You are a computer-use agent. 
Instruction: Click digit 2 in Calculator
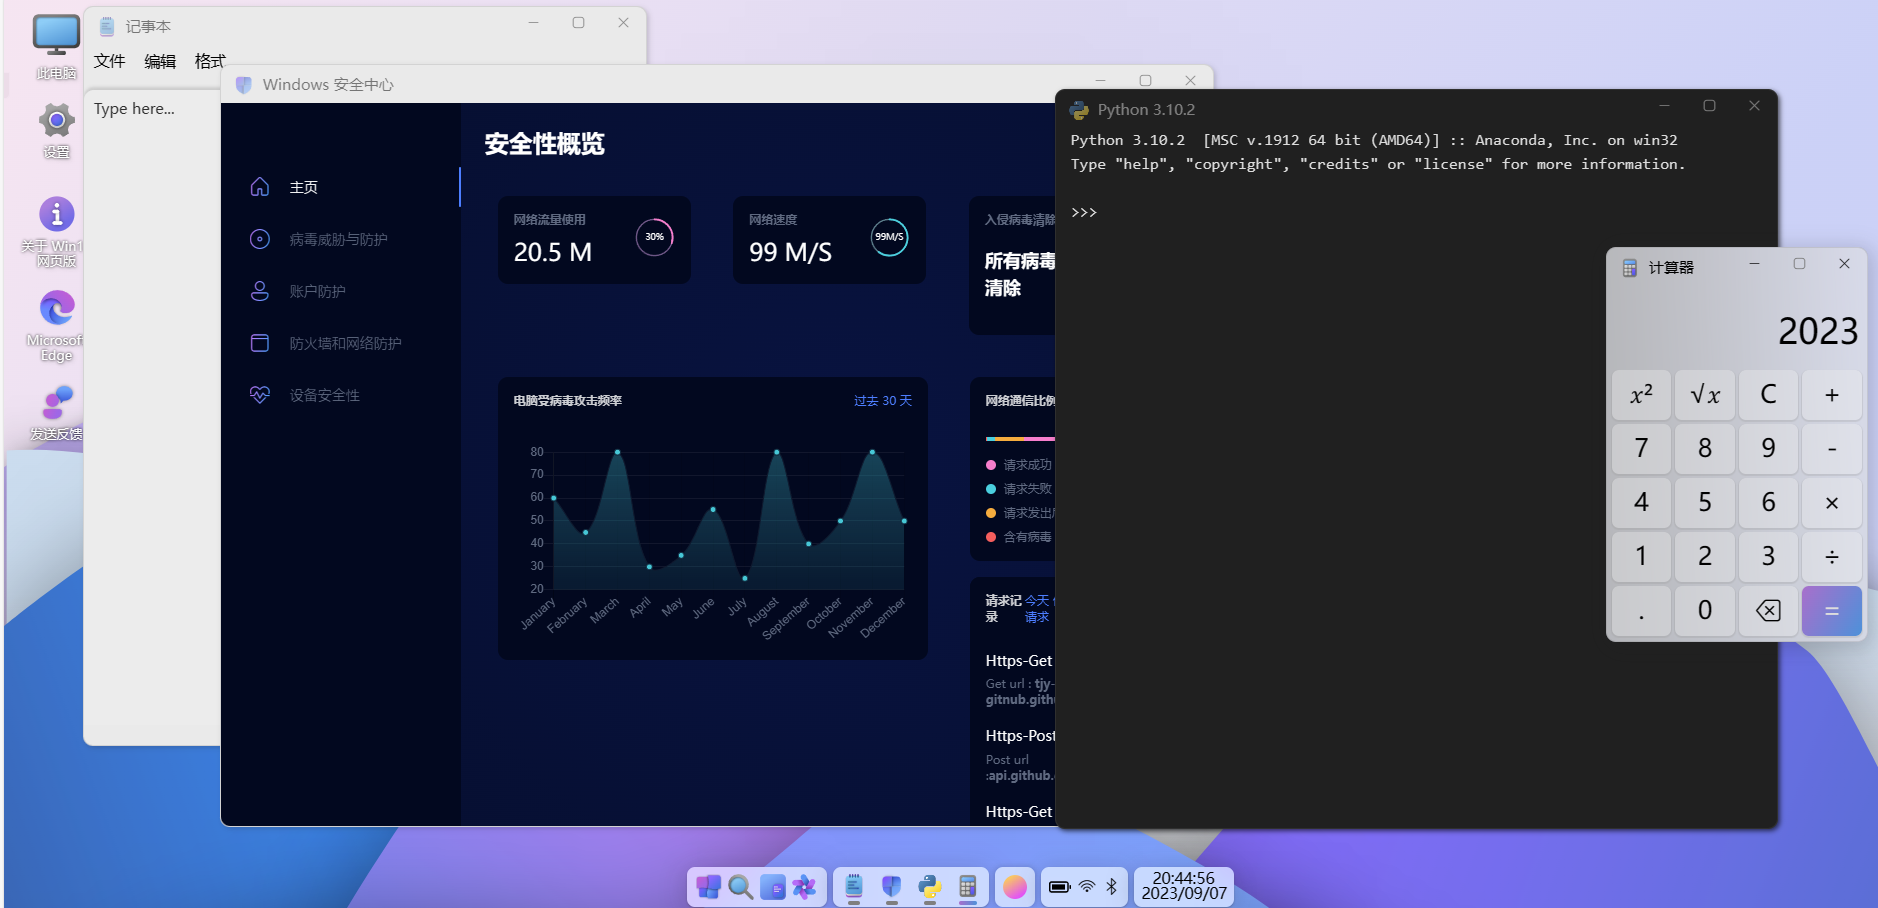point(1705,556)
